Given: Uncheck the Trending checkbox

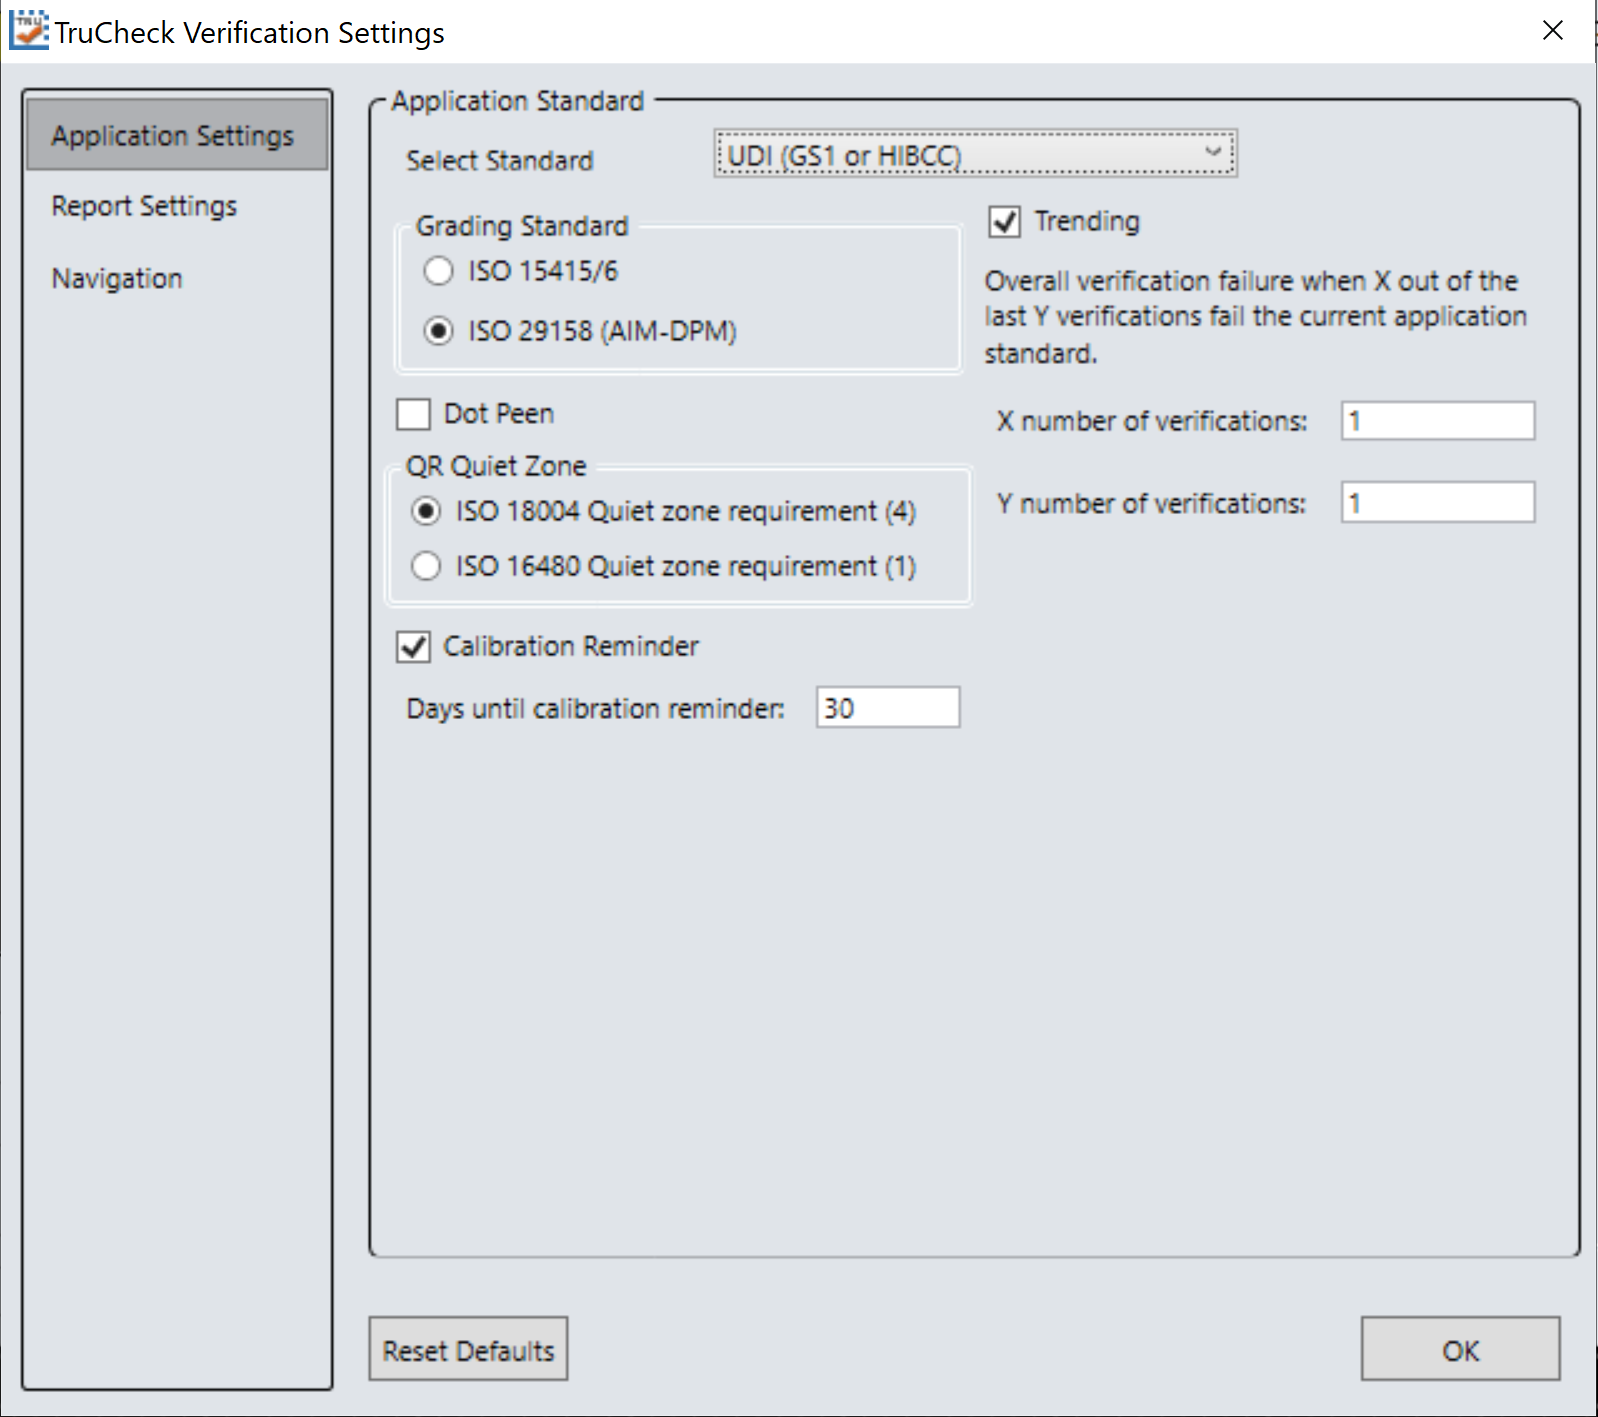Looking at the screenshot, I should 1004,221.
